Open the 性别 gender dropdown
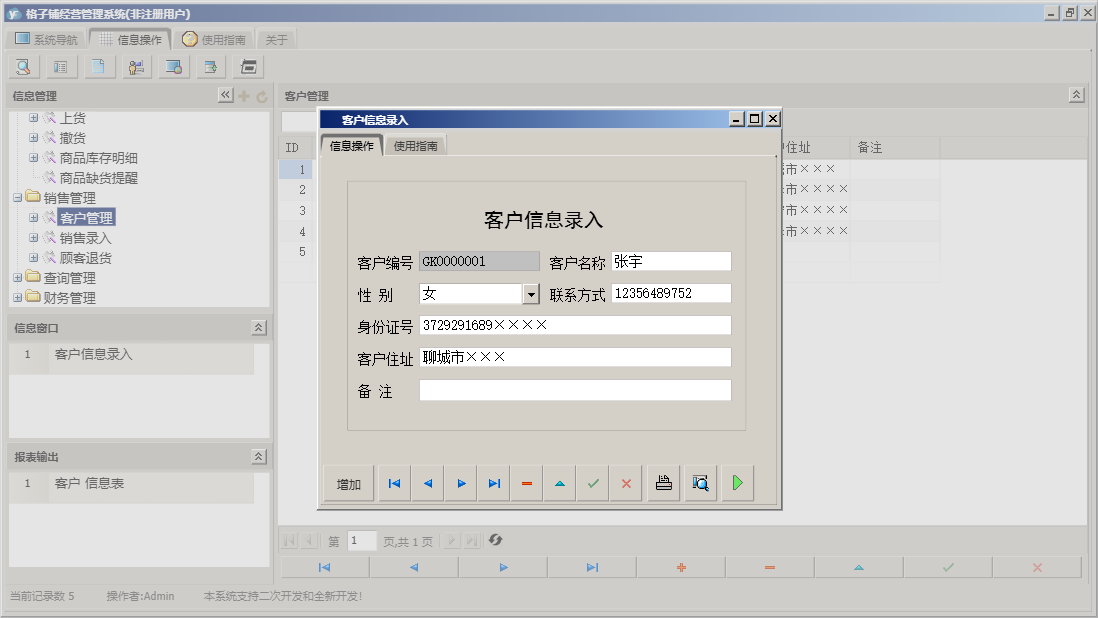 coord(531,293)
